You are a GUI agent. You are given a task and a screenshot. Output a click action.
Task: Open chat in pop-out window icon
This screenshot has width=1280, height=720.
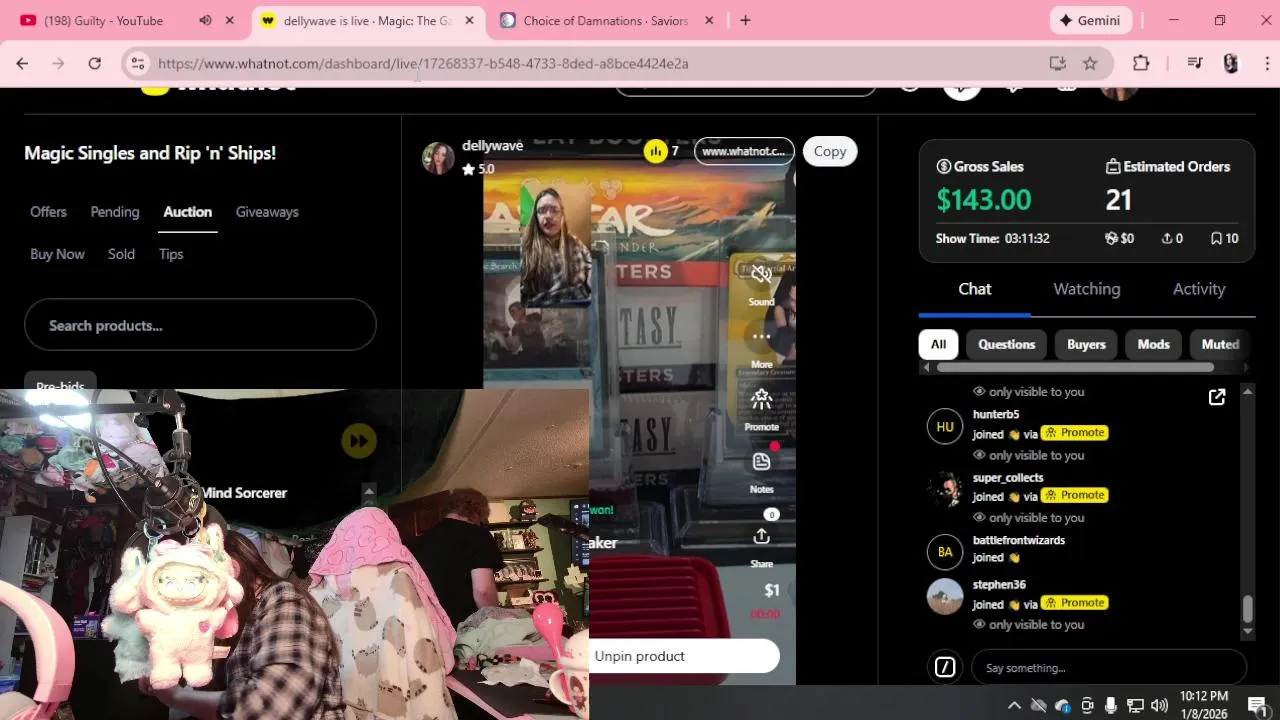(1217, 398)
